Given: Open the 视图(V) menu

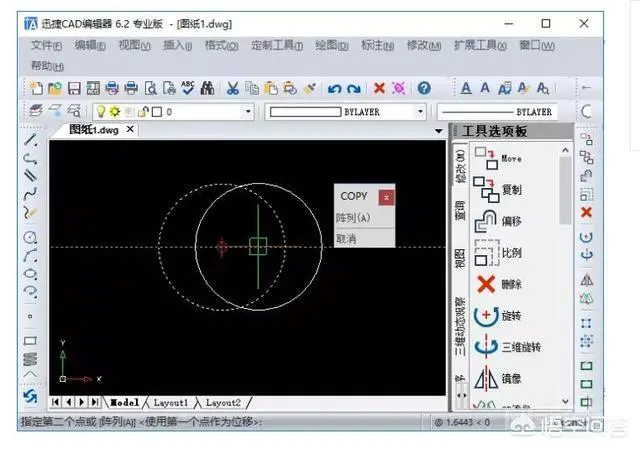Looking at the screenshot, I should click(x=134, y=45).
